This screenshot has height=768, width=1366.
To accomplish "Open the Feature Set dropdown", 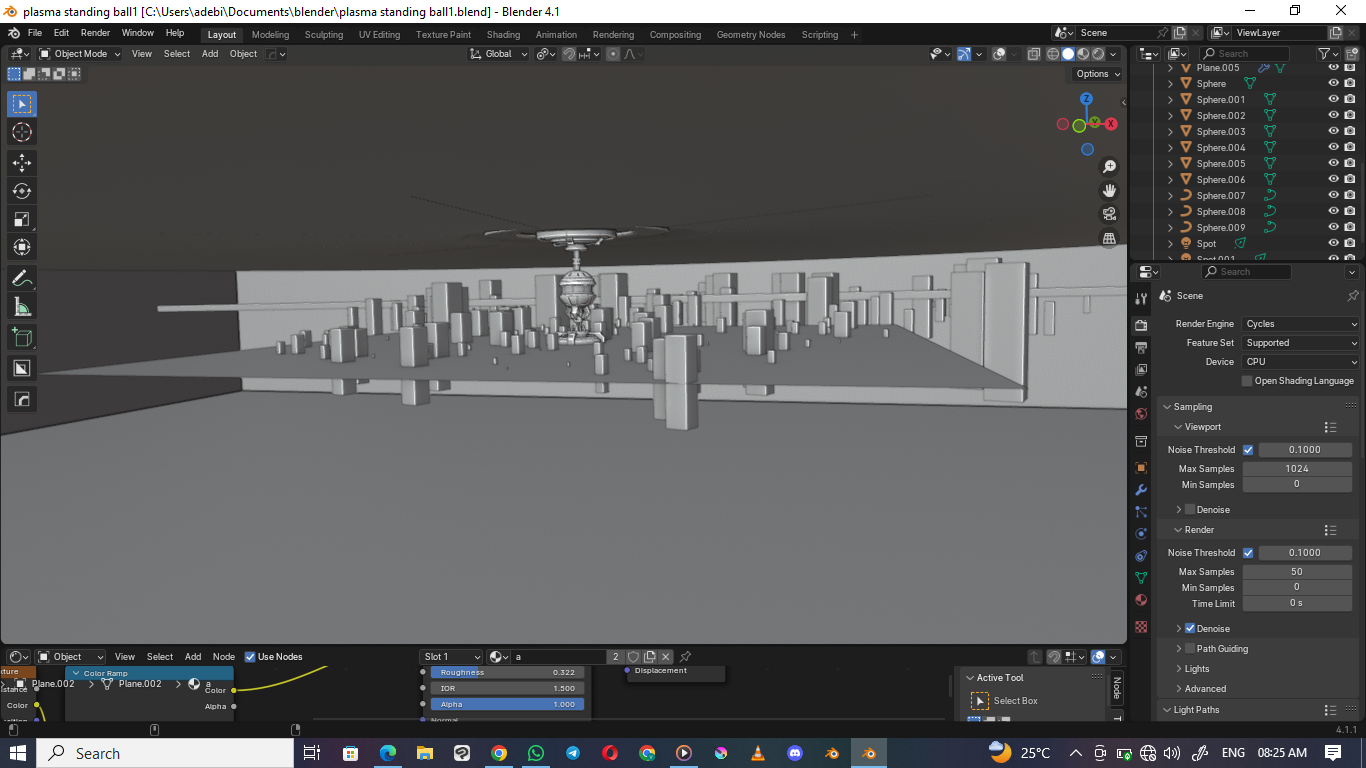I will click(x=1301, y=343).
